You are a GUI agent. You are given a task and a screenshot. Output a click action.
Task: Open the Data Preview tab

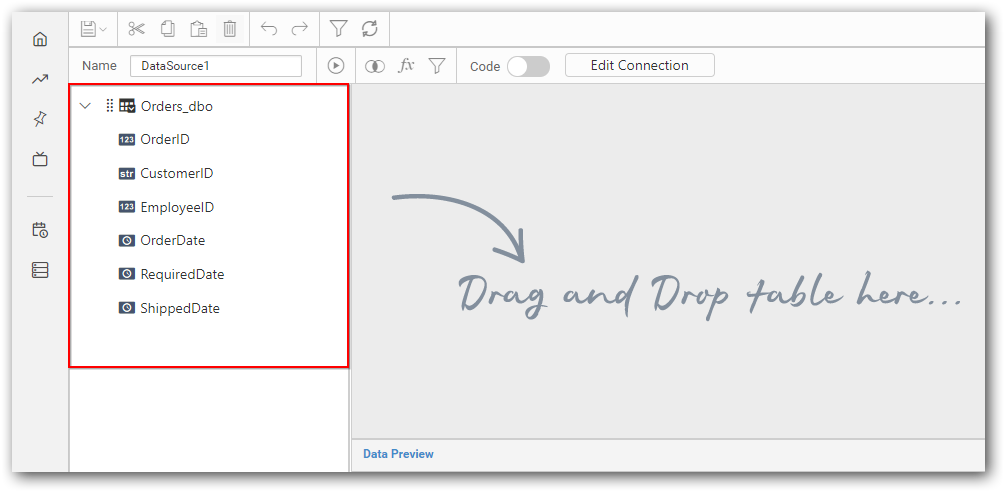[398, 454]
